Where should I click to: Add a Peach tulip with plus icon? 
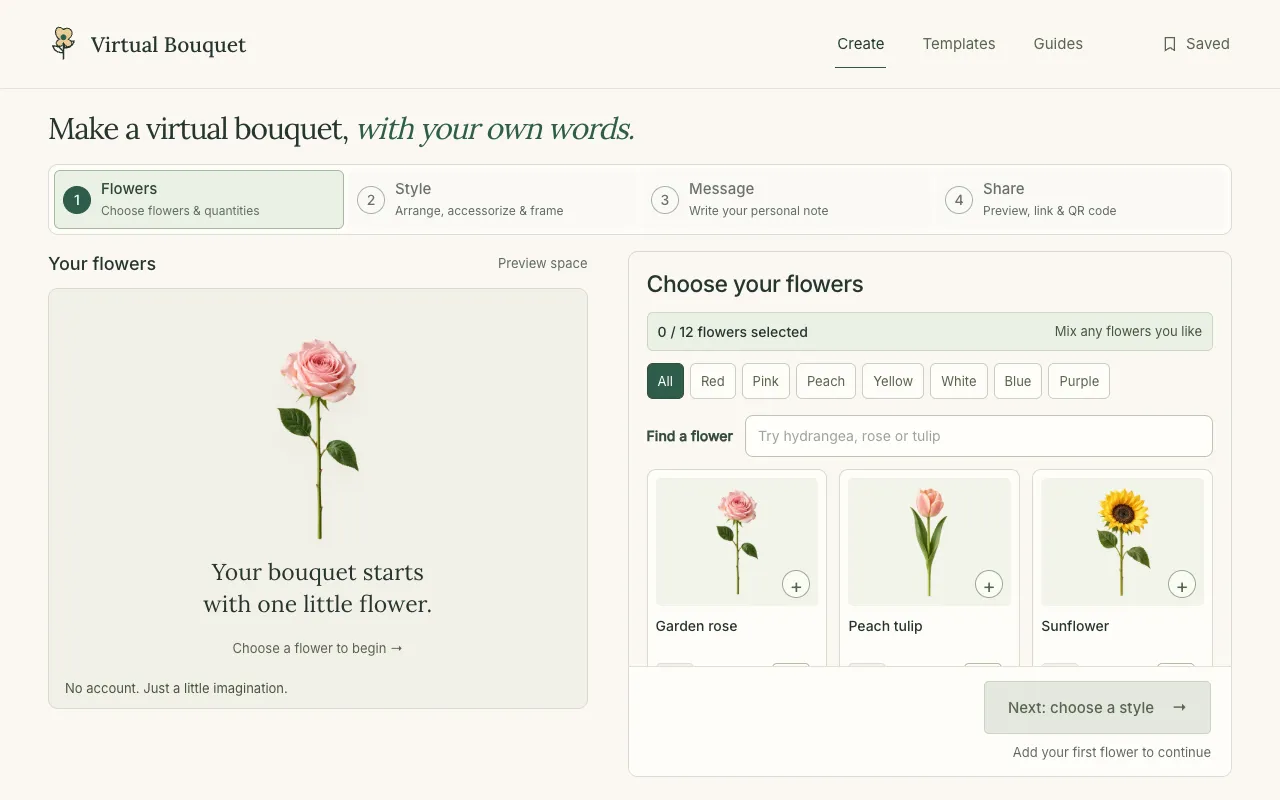[x=989, y=585]
